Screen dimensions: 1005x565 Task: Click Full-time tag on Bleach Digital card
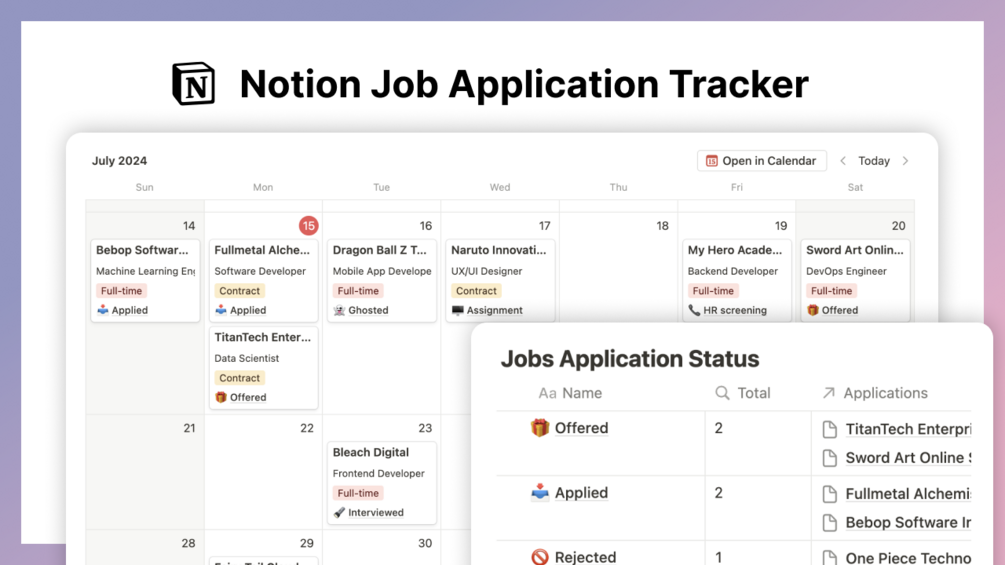coord(358,493)
